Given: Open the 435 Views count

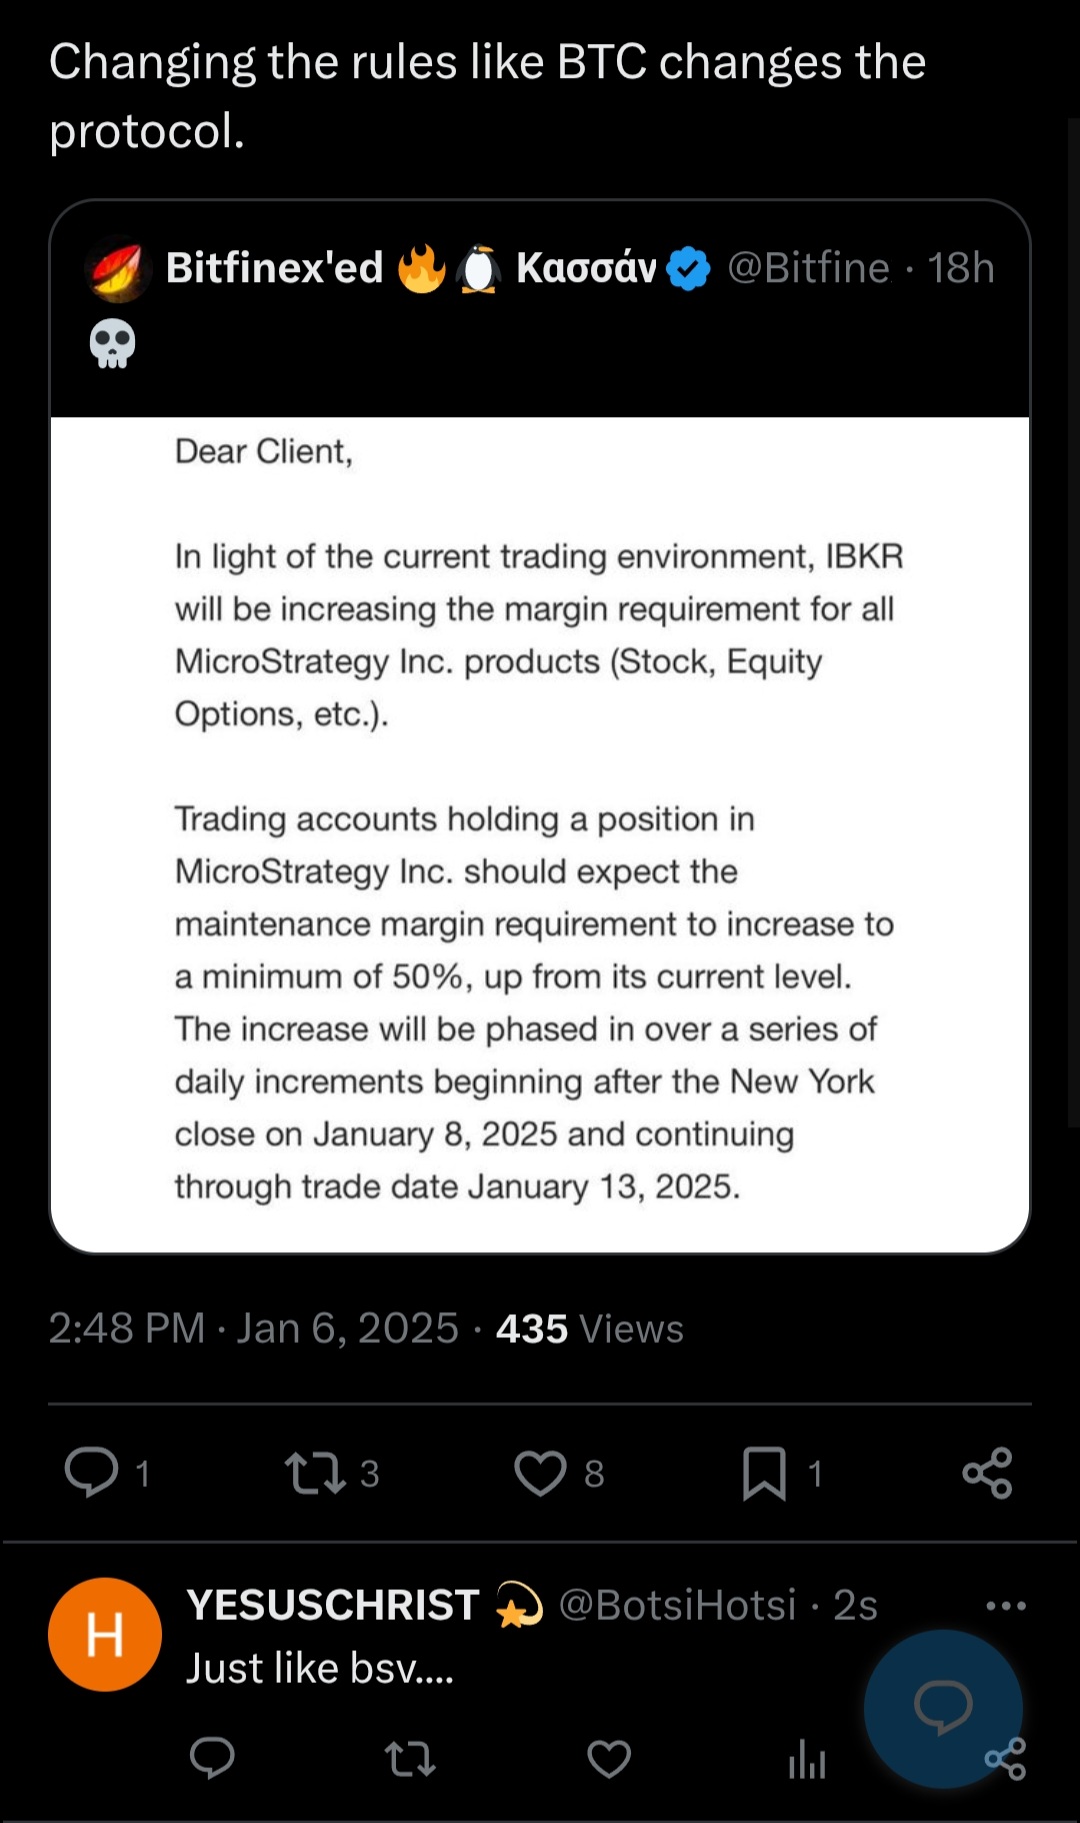Looking at the screenshot, I should coord(590,1329).
